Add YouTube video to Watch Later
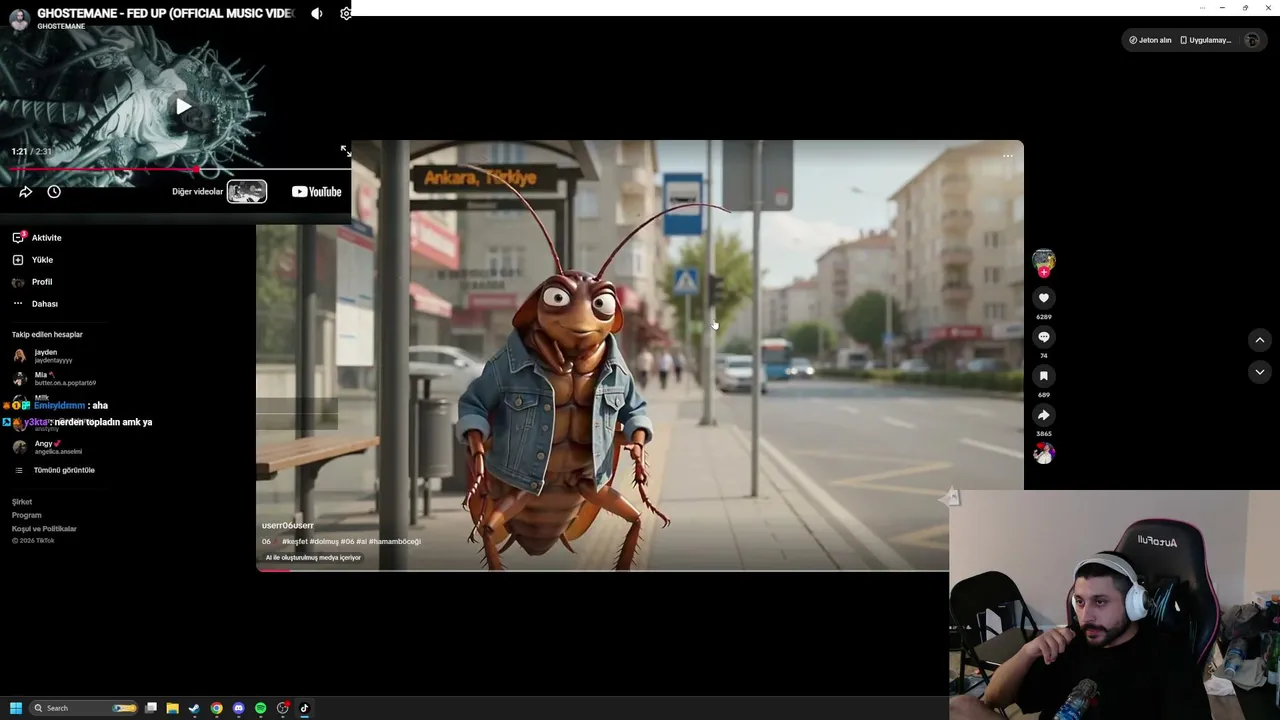The width and height of the screenshot is (1280, 720). [x=54, y=192]
